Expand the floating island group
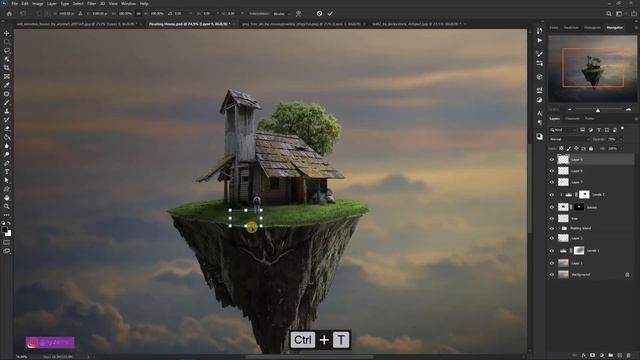The image size is (640, 360). pyautogui.click(x=559, y=228)
